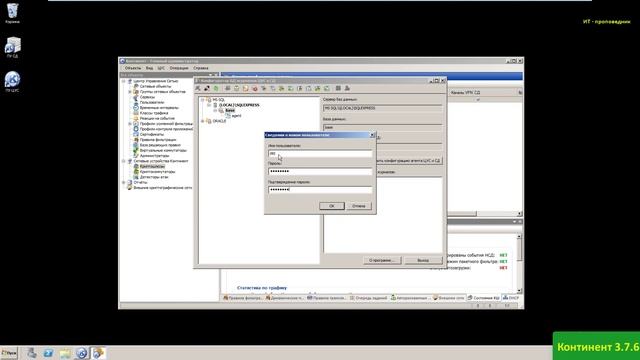The width and height of the screenshot is (640, 360).
Task: Click the first wrench icon in configurator toolbar
Action: (x=198, y=88)
